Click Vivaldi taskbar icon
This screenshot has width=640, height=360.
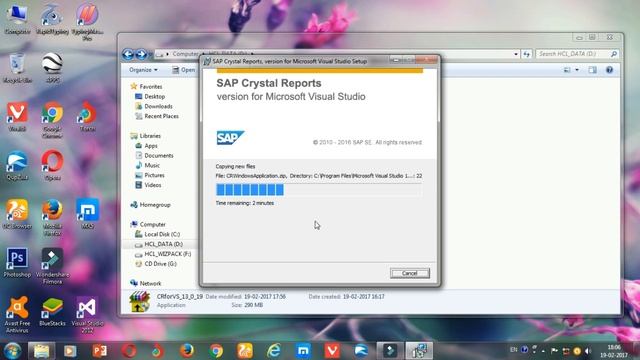pos(332,351)
